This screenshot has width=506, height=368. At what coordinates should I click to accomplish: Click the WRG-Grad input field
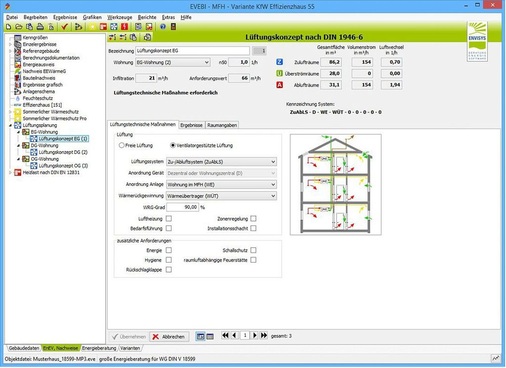tap(182, 207)
